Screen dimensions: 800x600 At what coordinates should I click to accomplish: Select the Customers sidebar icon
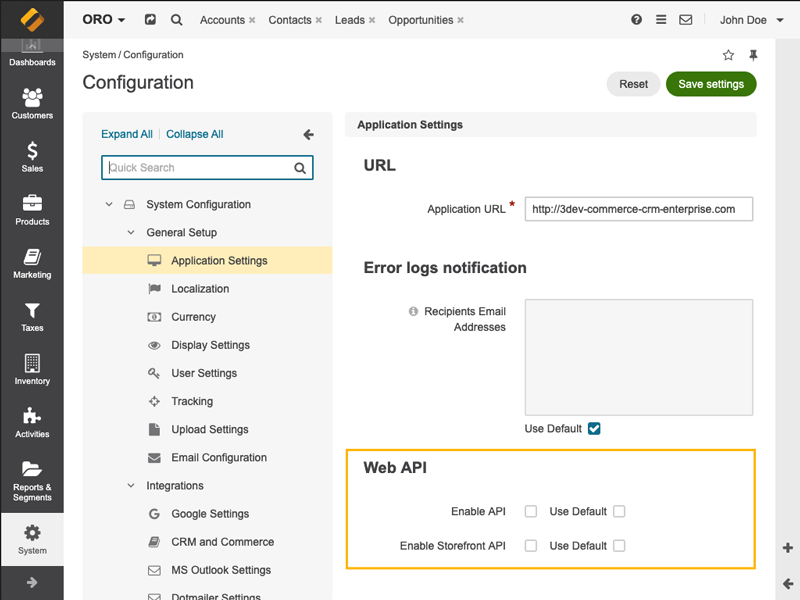click(32, 103)
